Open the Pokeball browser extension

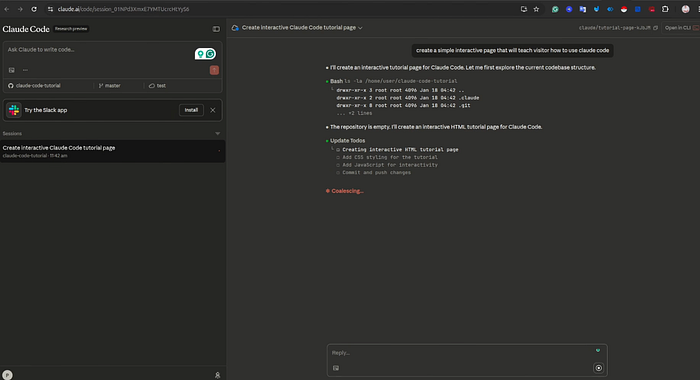click(624, 9)
